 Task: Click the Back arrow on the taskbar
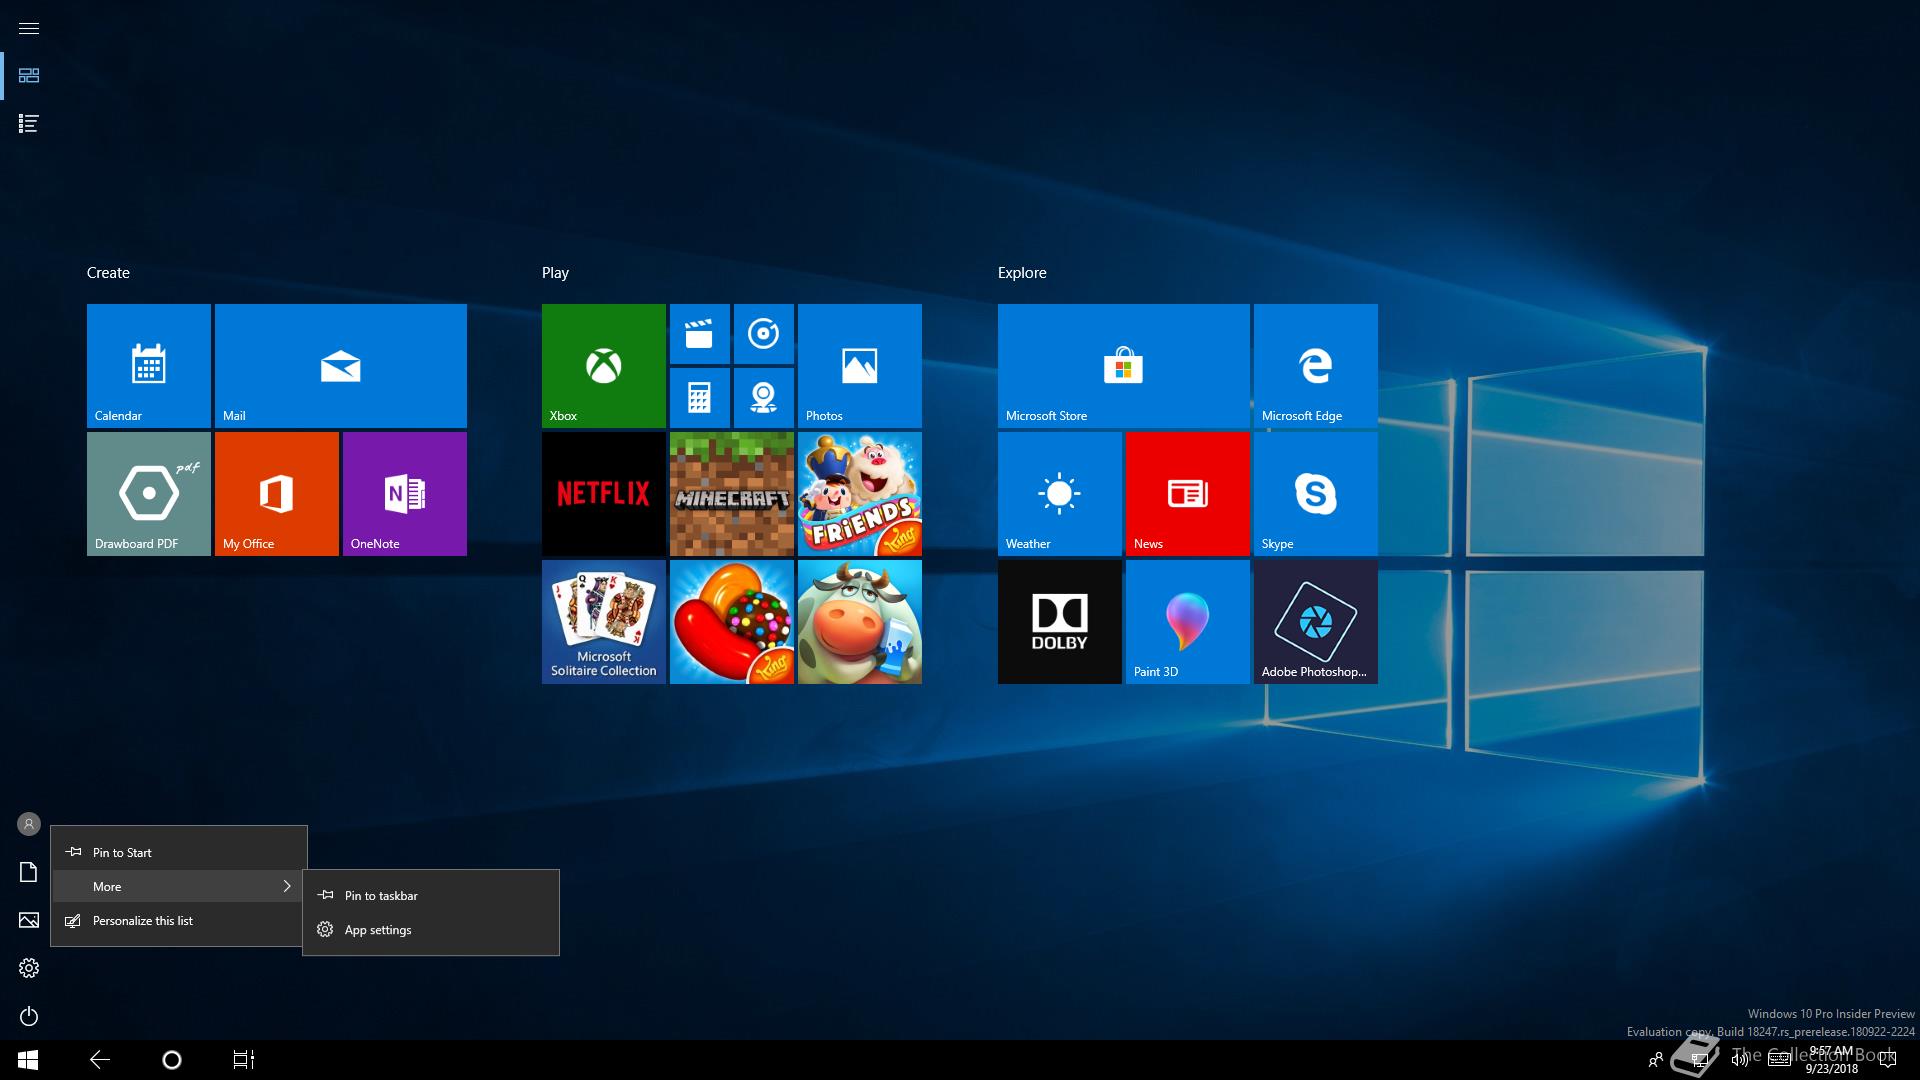pos(100,1060)
